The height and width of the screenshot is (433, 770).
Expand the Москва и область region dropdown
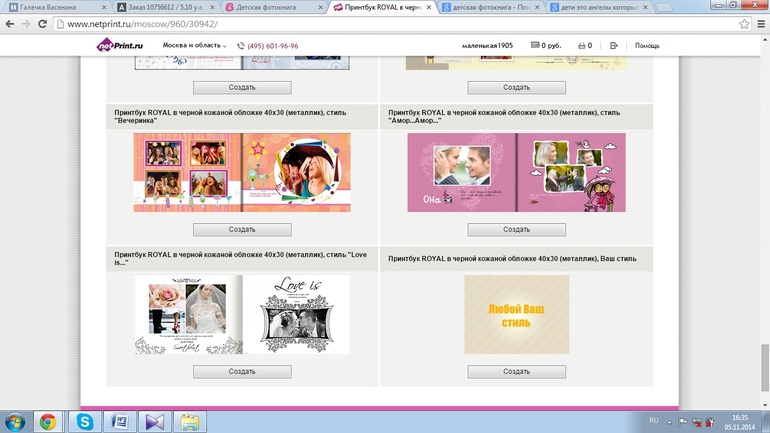(195, 45)
